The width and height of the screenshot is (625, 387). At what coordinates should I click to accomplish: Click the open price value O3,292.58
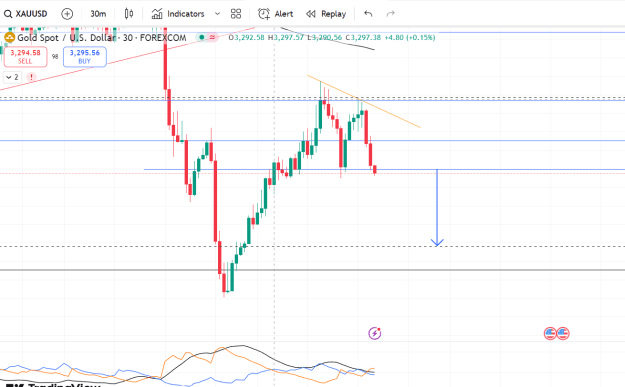[x=246, y=37]
